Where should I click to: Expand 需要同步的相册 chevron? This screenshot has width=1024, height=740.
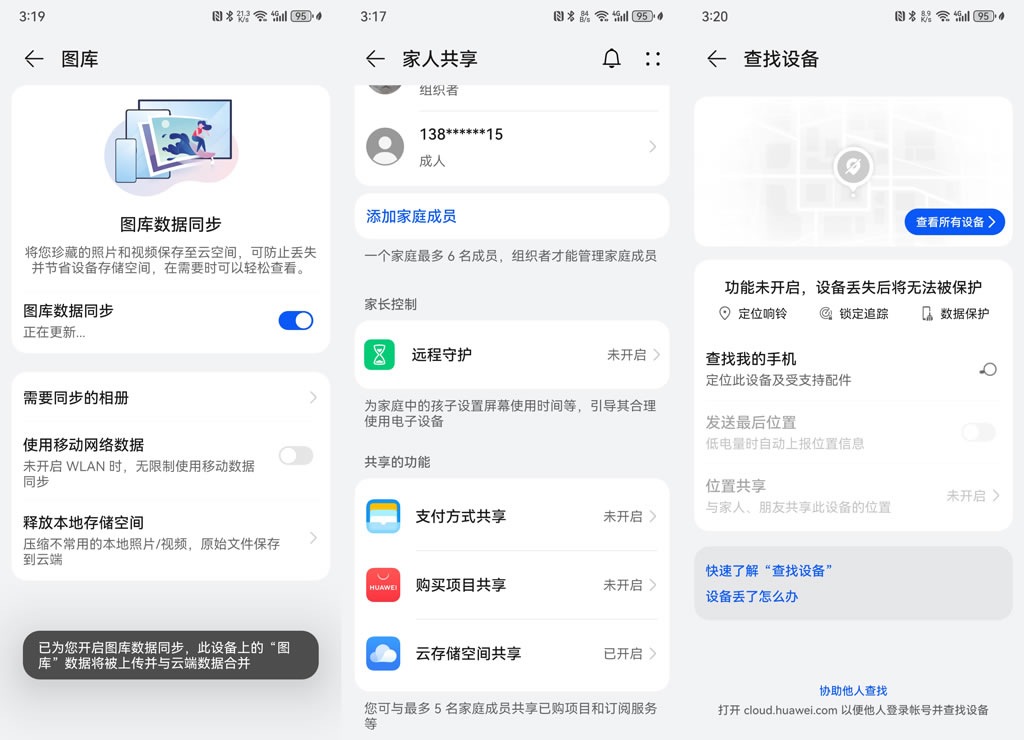(312, 398)
